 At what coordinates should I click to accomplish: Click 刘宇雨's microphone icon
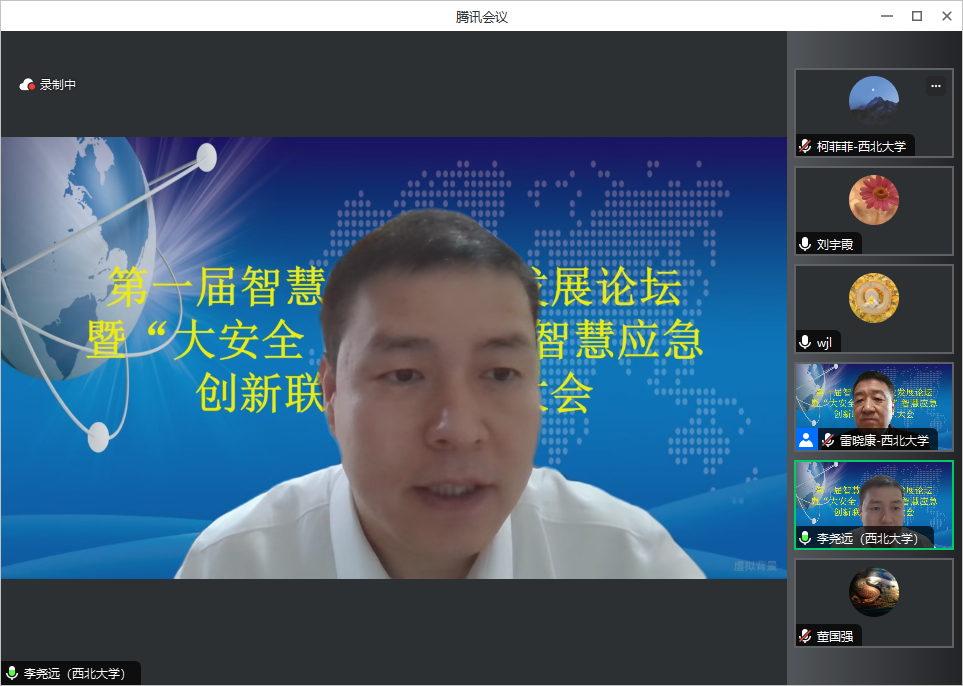point(805,244)
